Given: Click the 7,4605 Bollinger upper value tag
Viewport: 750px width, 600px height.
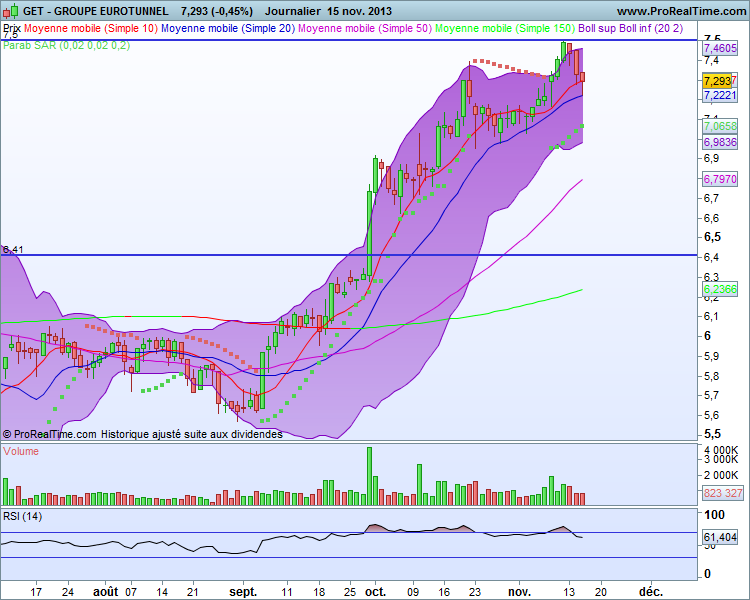Looking at the screenshot, I should click(720, 48).
